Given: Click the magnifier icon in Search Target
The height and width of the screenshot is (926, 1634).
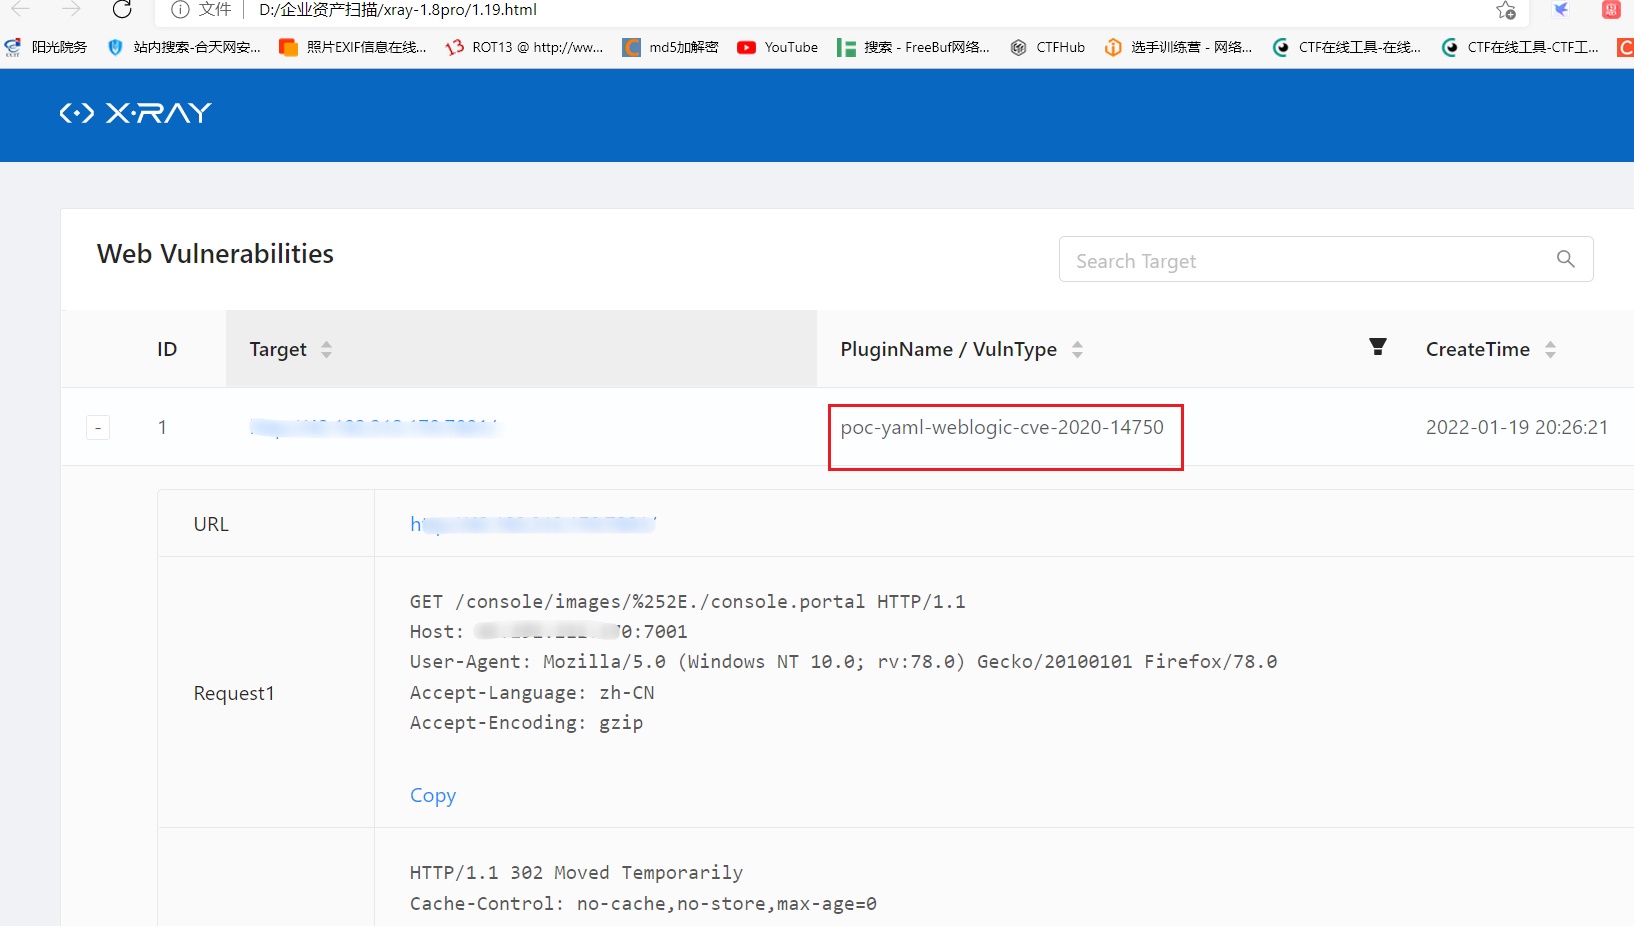Looking at the screenshot, I should [1565, 258].
